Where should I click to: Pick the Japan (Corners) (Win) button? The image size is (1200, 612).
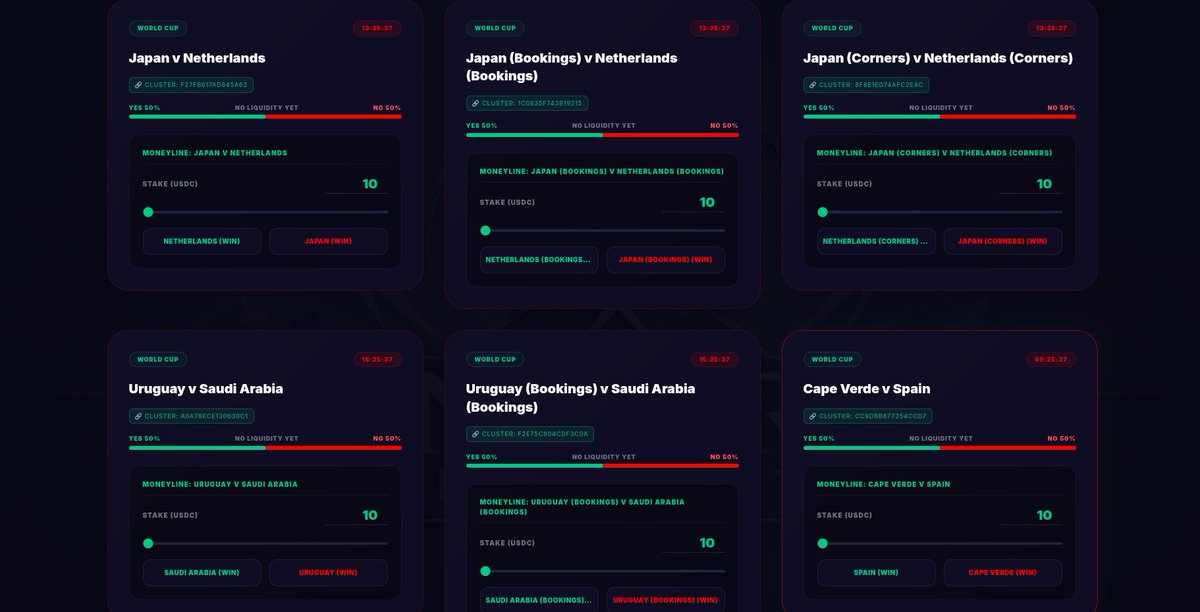[1002, 241]
